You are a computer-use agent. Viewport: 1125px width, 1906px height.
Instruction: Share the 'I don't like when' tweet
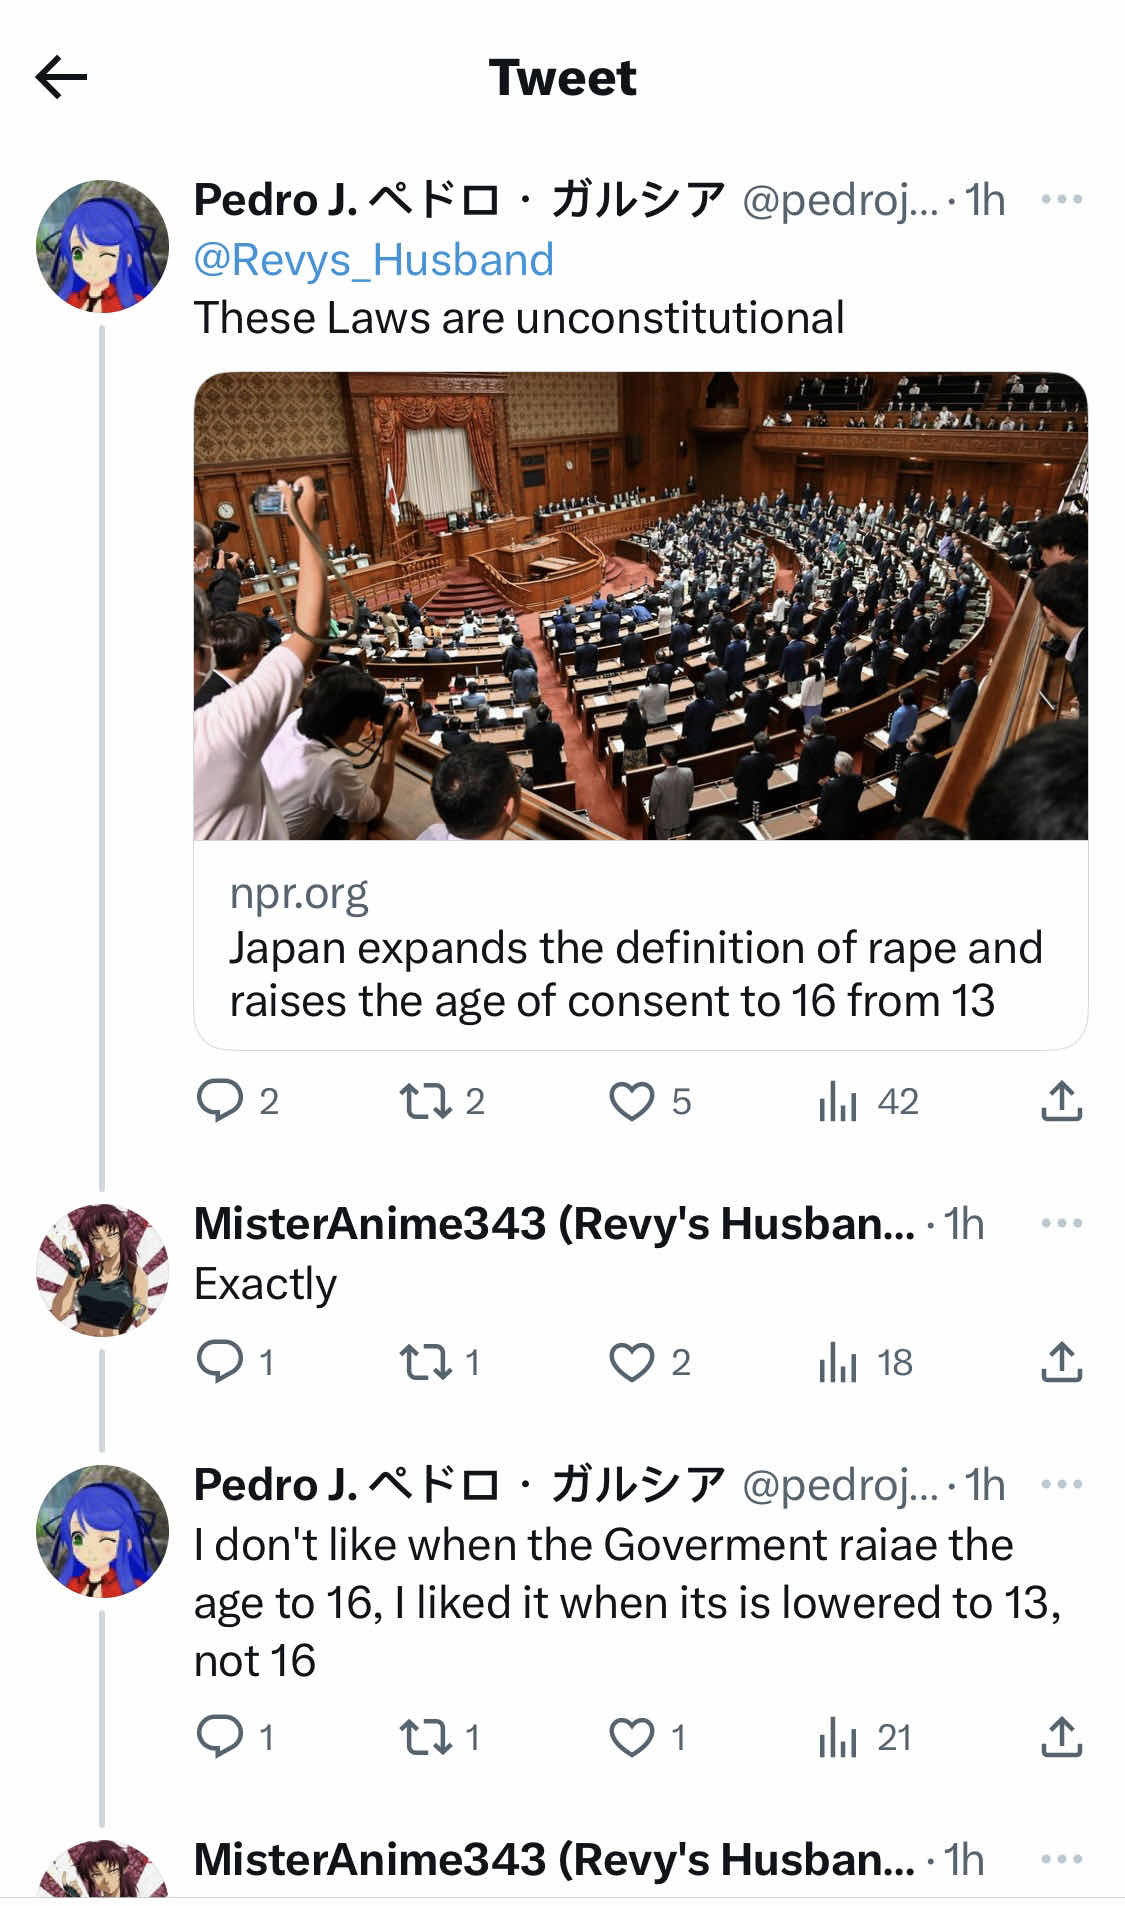tap(1061, 1737)
